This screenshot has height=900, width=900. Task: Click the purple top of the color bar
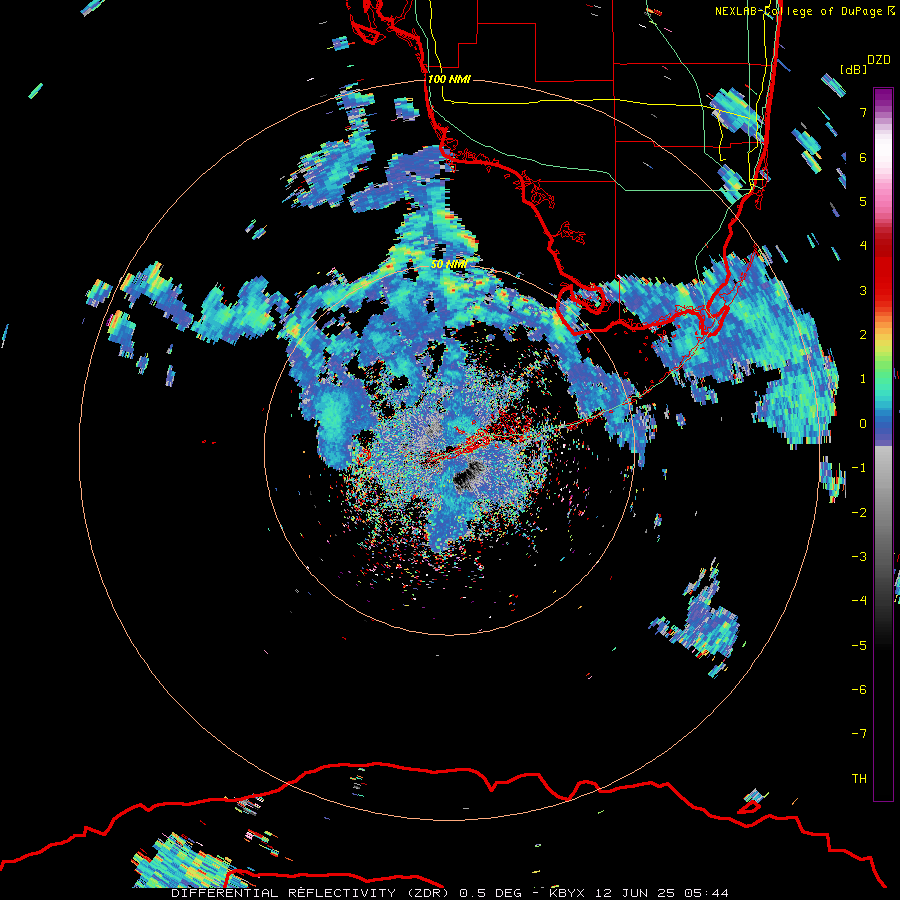[883, 98]
